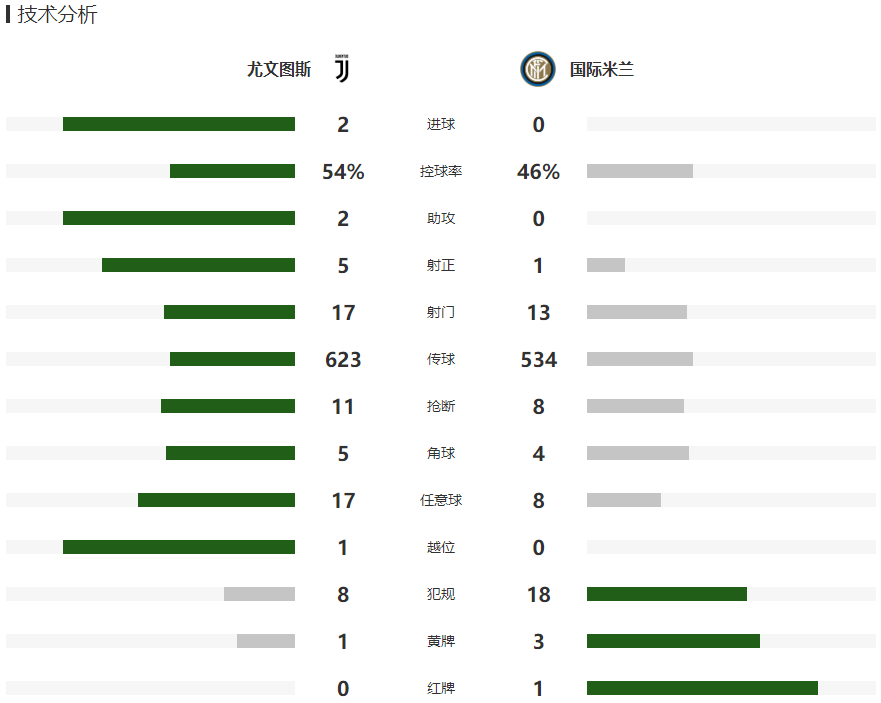Select the 技术分析 section heading
This screenshot has height=703, width=881.
(x=57, y=14)
